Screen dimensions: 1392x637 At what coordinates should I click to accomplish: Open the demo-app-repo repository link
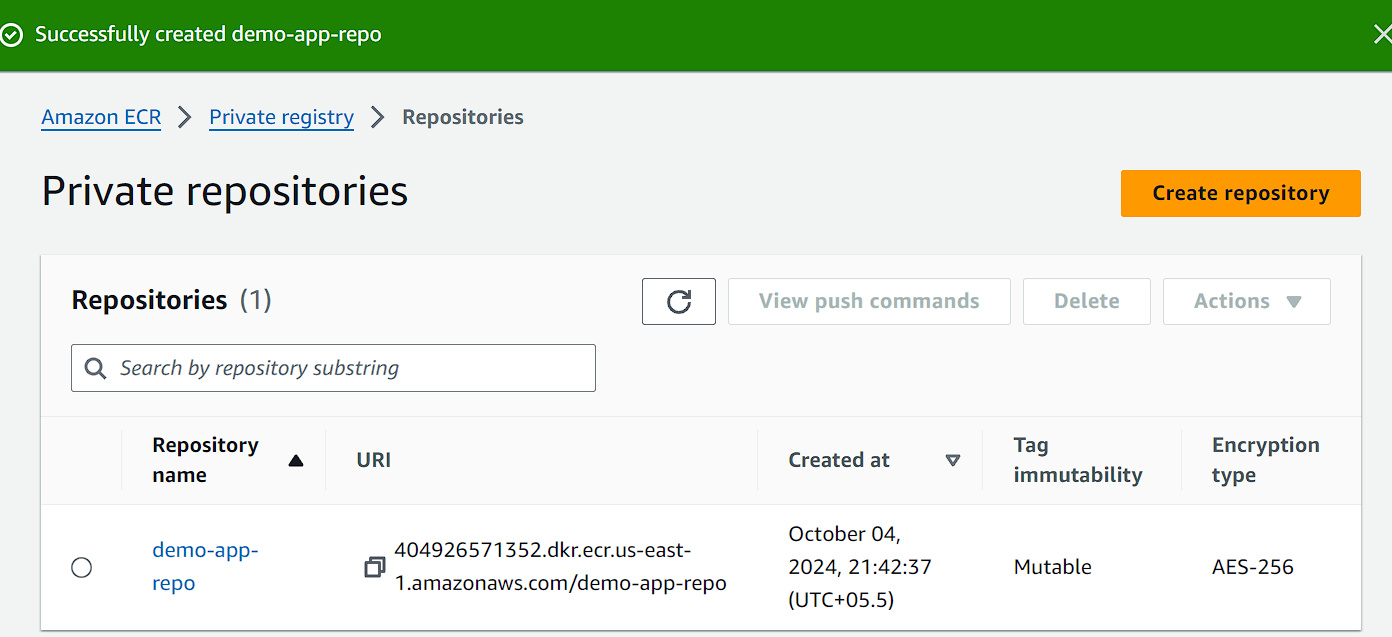click(205, 566)
